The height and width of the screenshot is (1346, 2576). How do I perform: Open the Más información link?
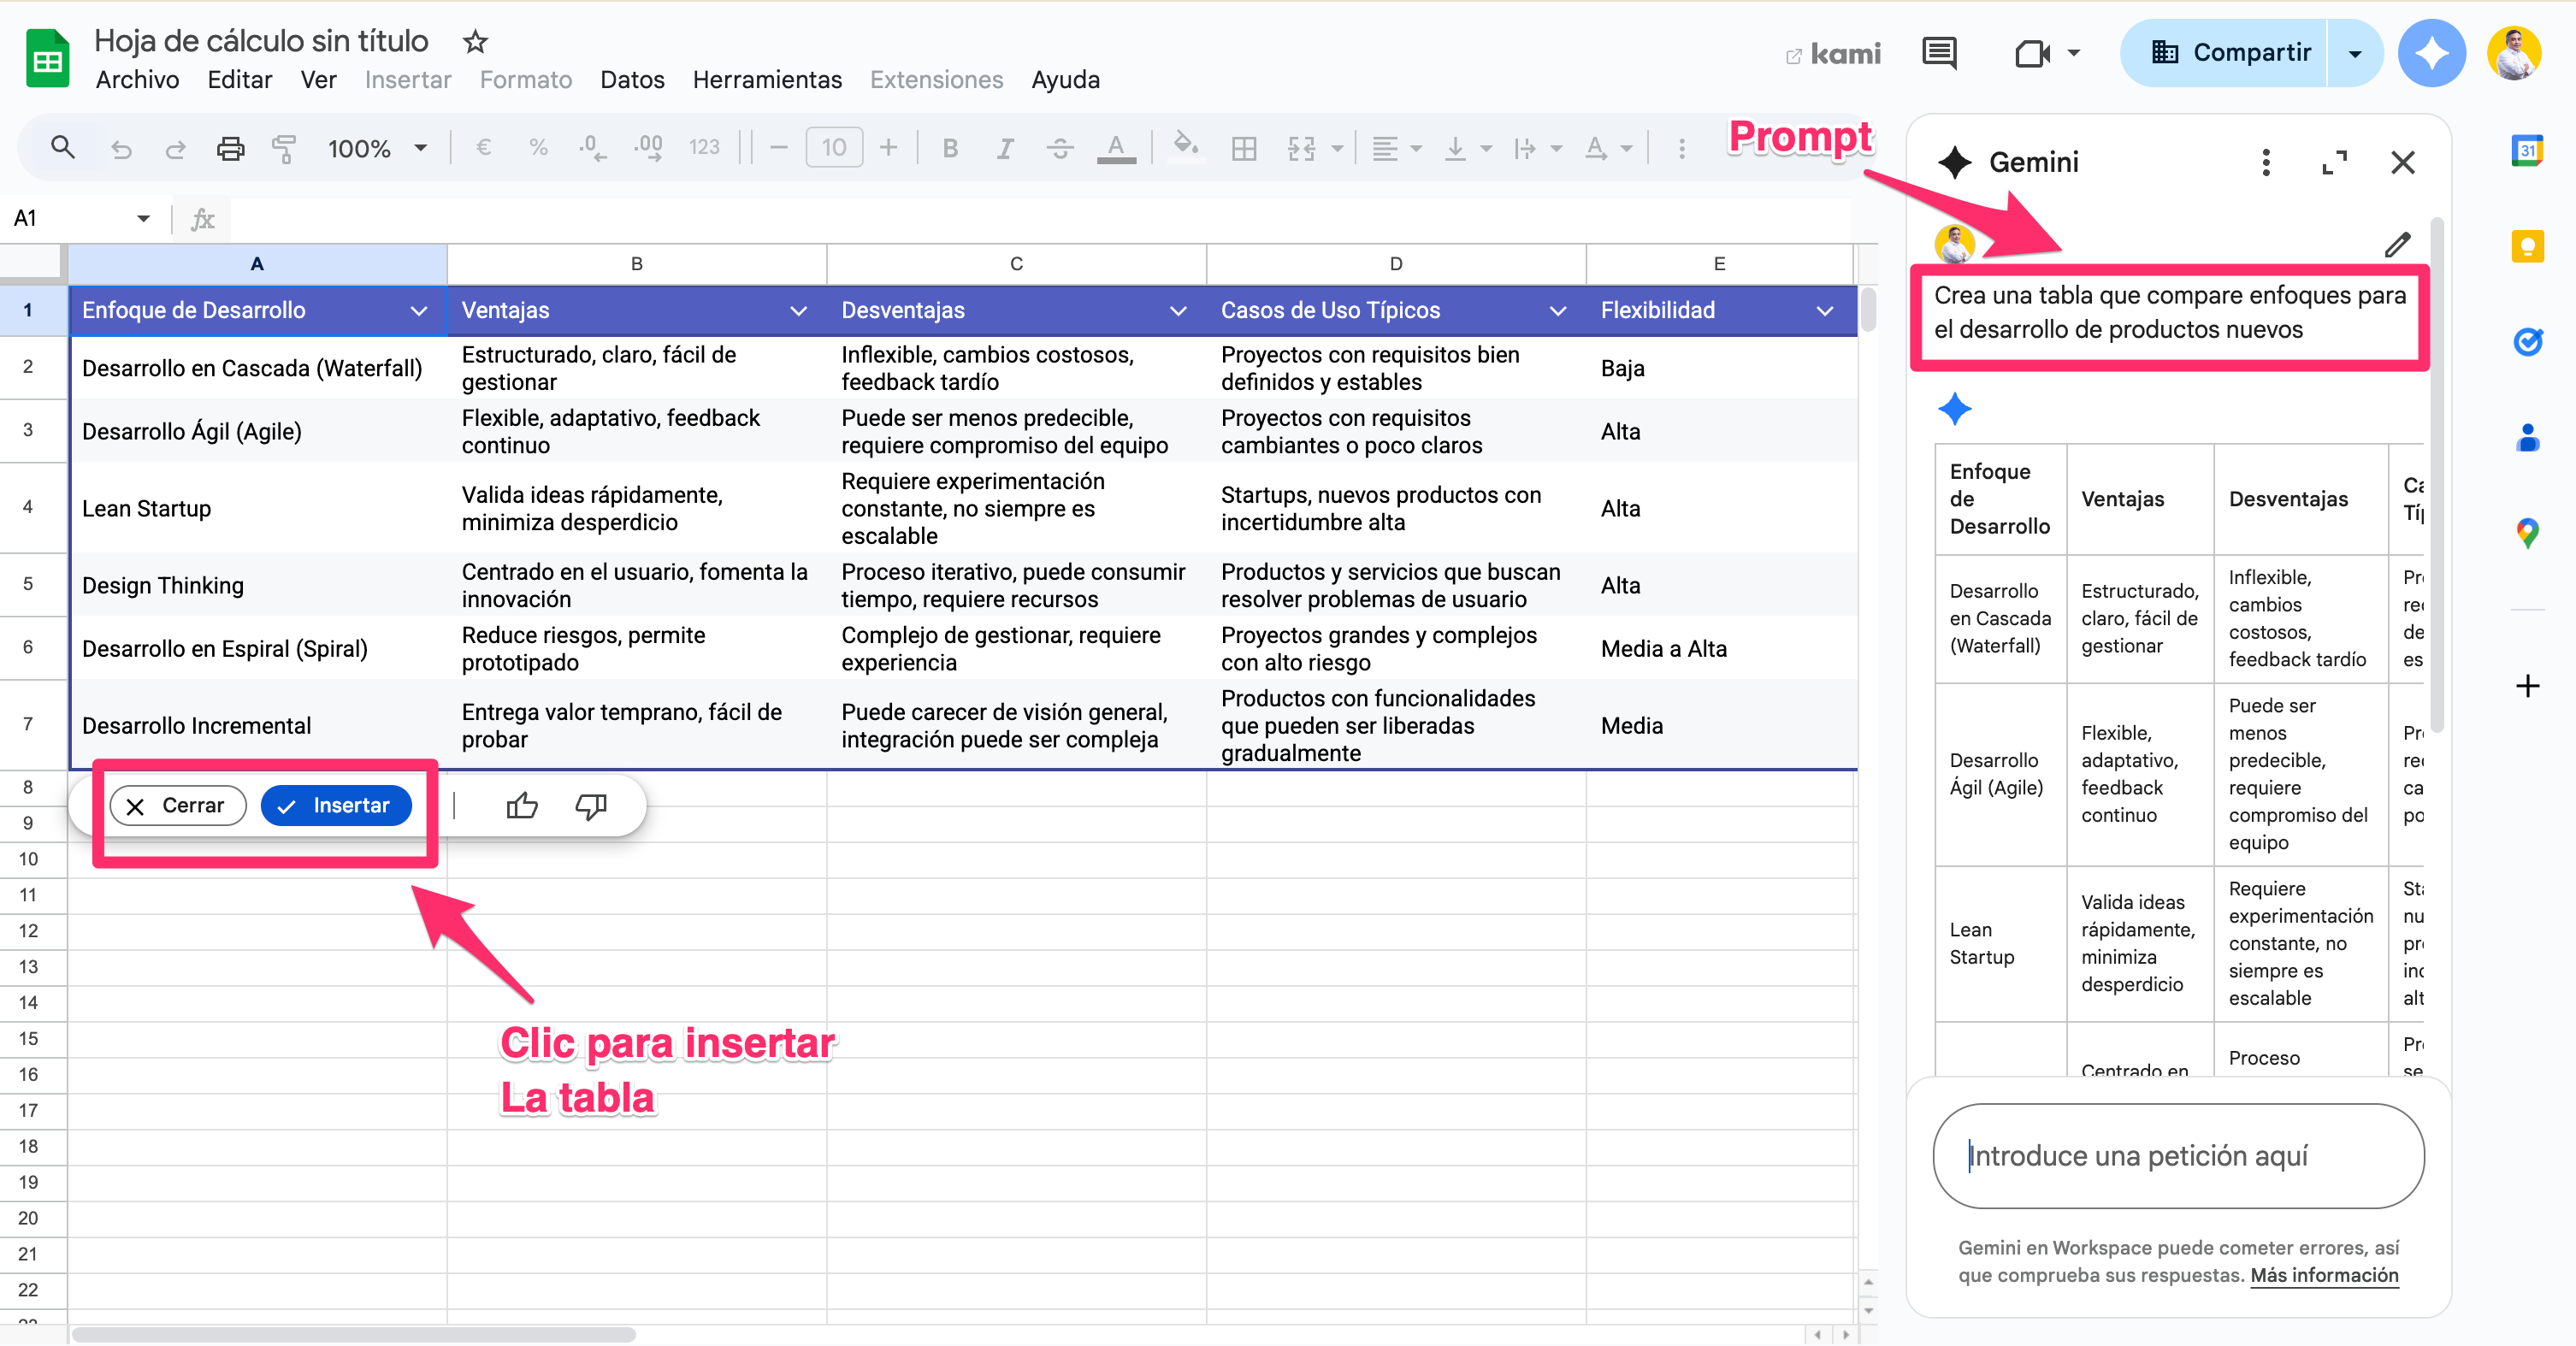point(2323,1275)
